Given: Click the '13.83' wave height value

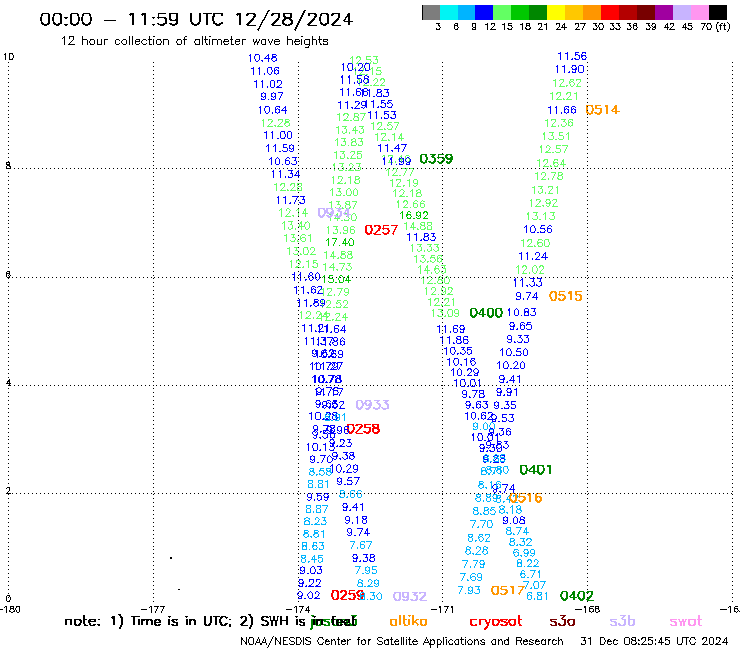Looking at the screenshot, I should (x=349, y=143).
